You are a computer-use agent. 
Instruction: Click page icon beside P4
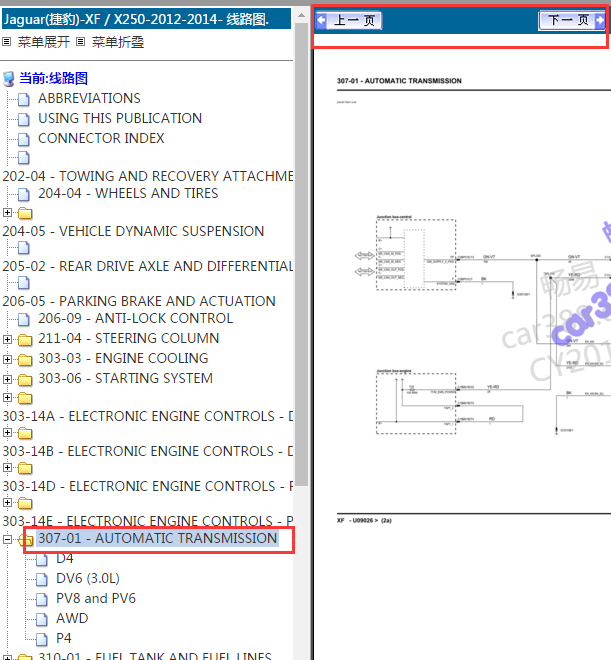(42, 639)
